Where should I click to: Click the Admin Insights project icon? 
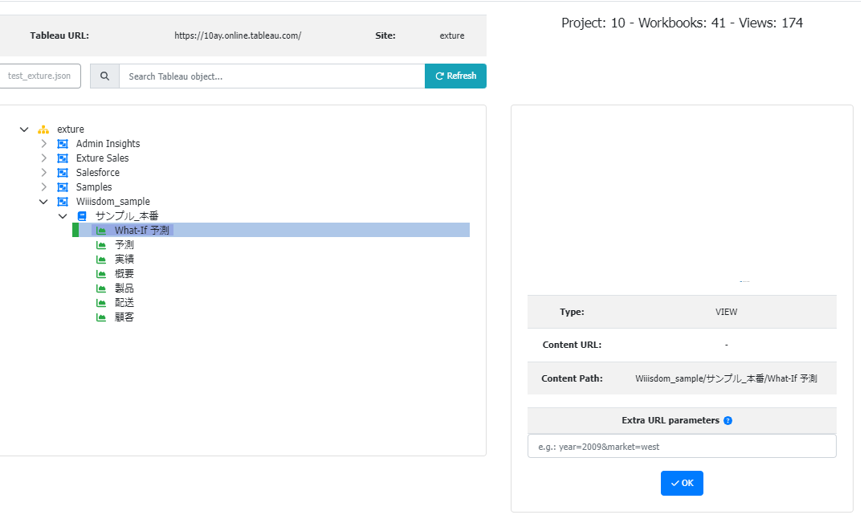tap(63, 144)
